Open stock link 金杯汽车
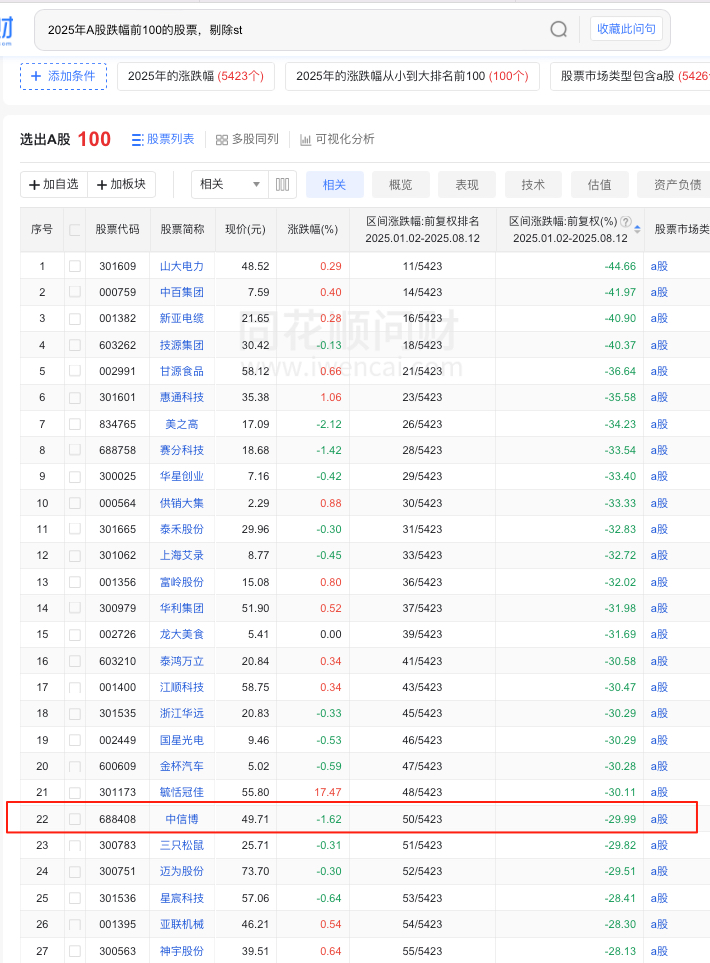 (182, 766)
